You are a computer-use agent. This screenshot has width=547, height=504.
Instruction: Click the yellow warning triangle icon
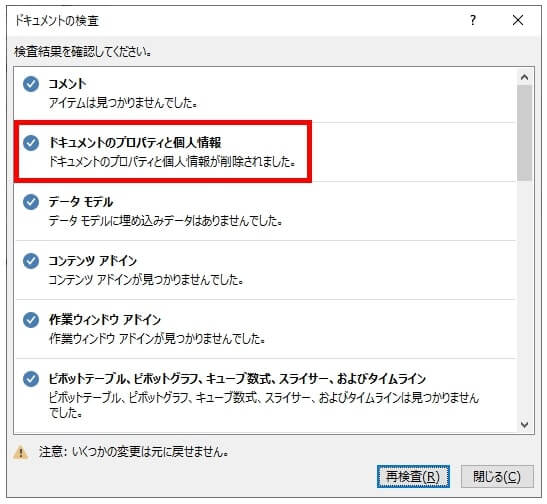pos(21,452)
